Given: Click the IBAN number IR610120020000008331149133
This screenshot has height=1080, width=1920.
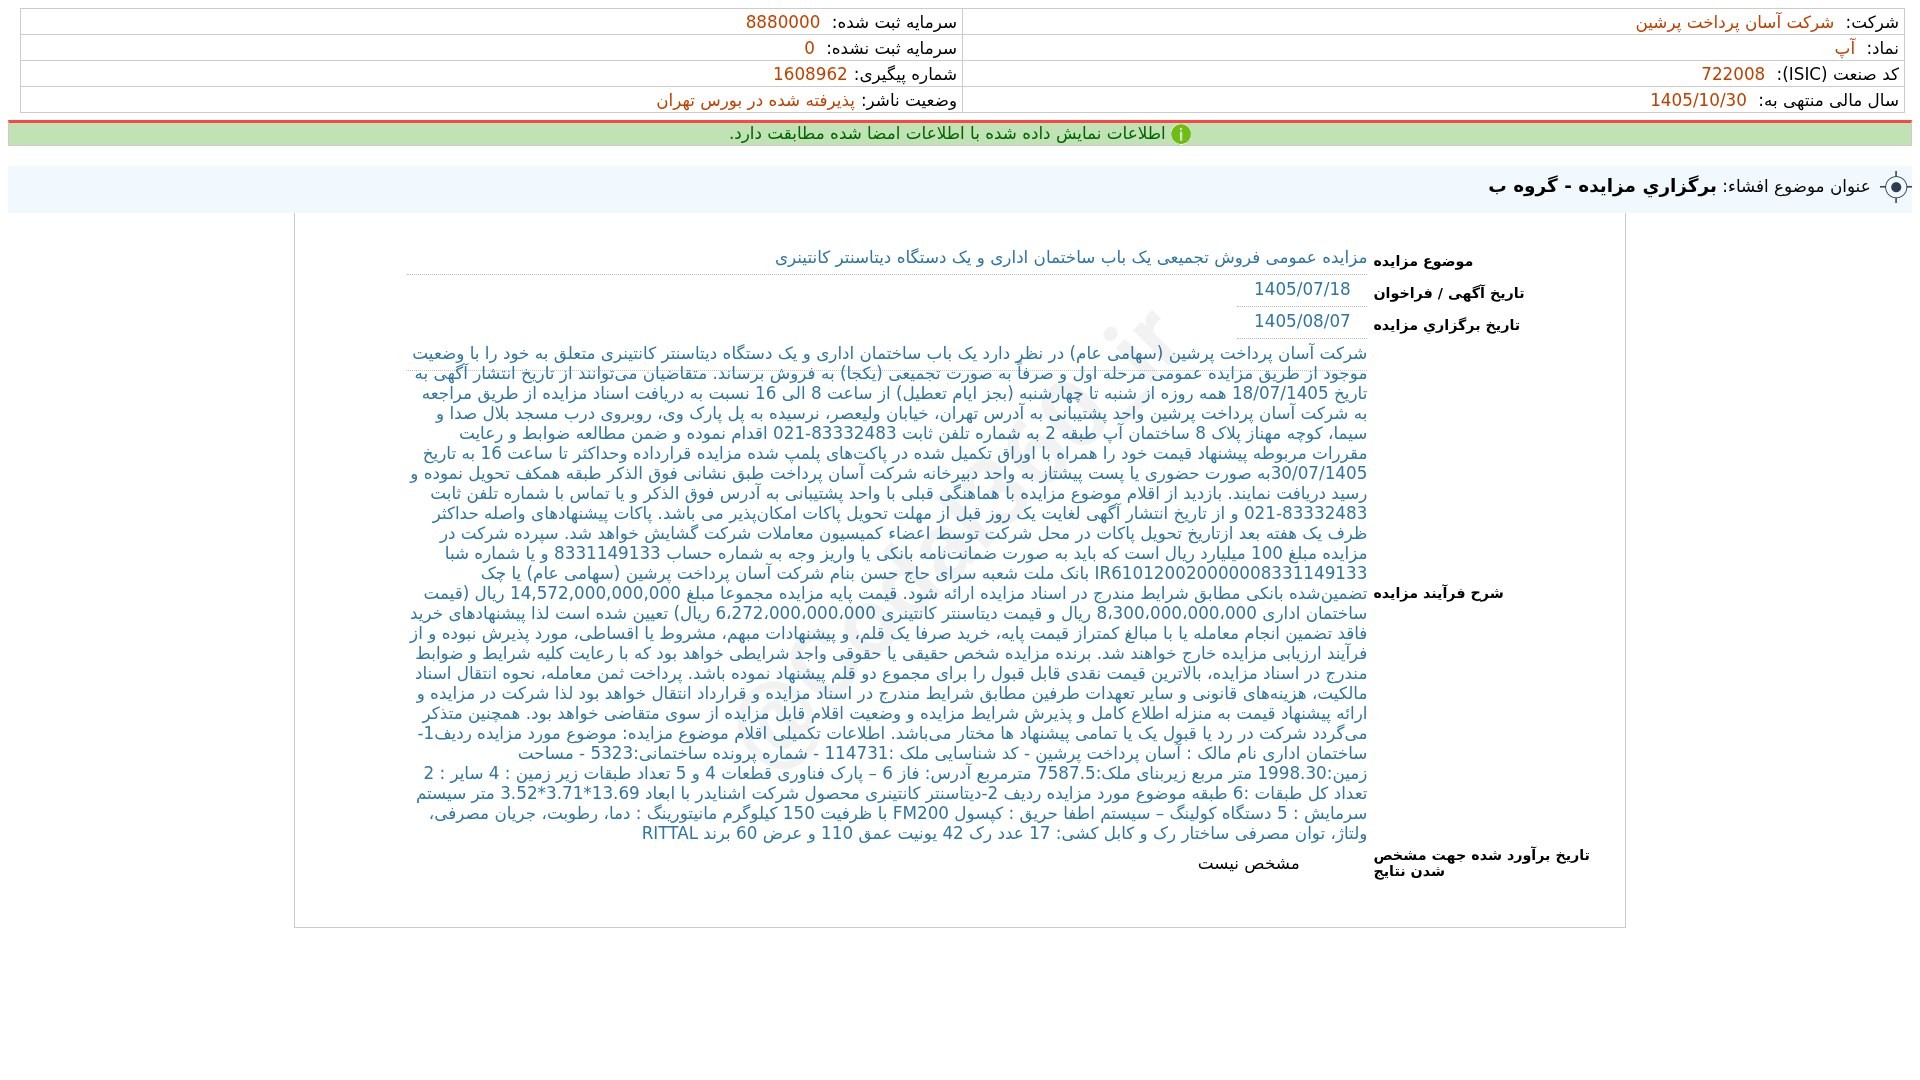Looking at the screenshot, I should pyautogui.click(x=1231, y=573).
